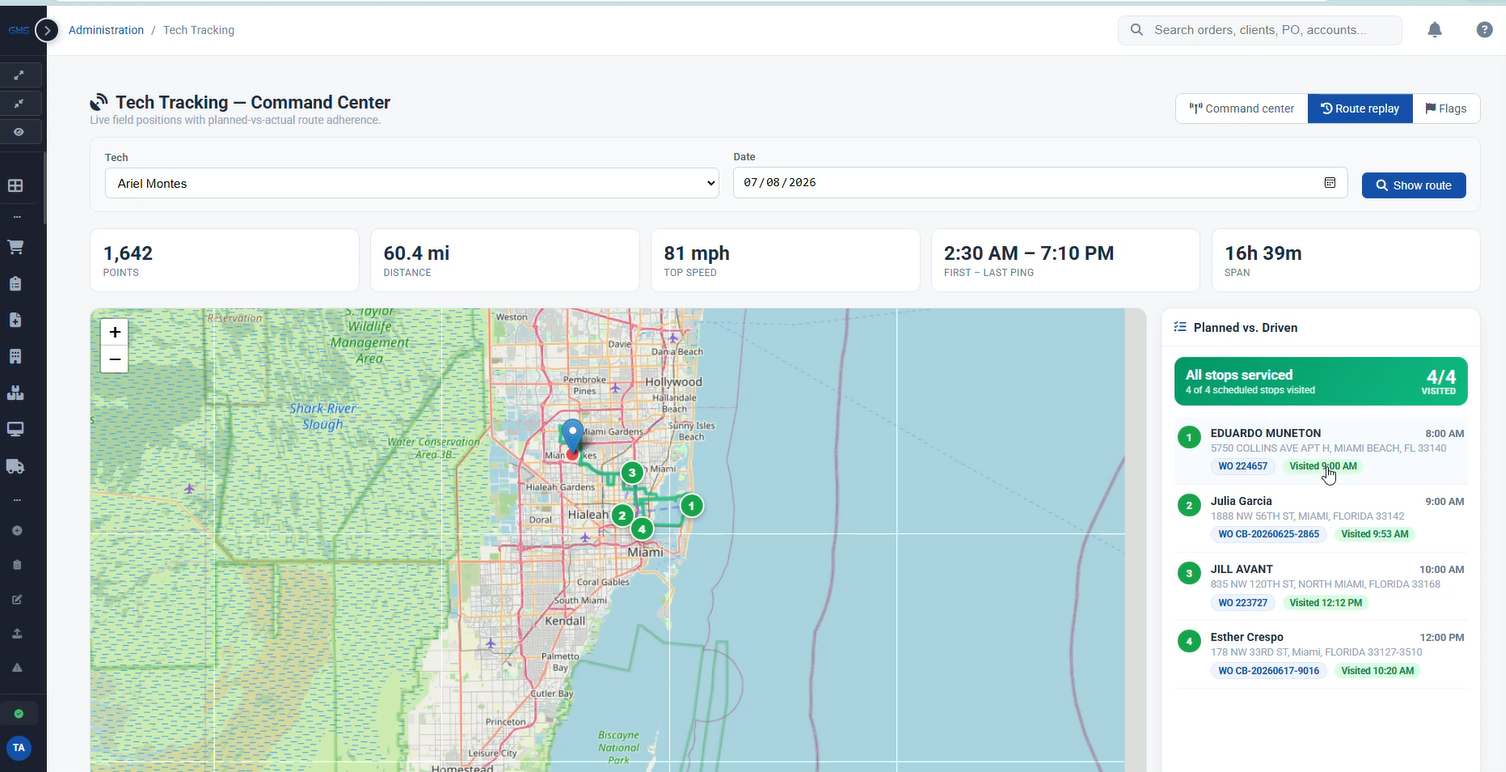Click the WO 223727 work order badge

[1243, 603]
